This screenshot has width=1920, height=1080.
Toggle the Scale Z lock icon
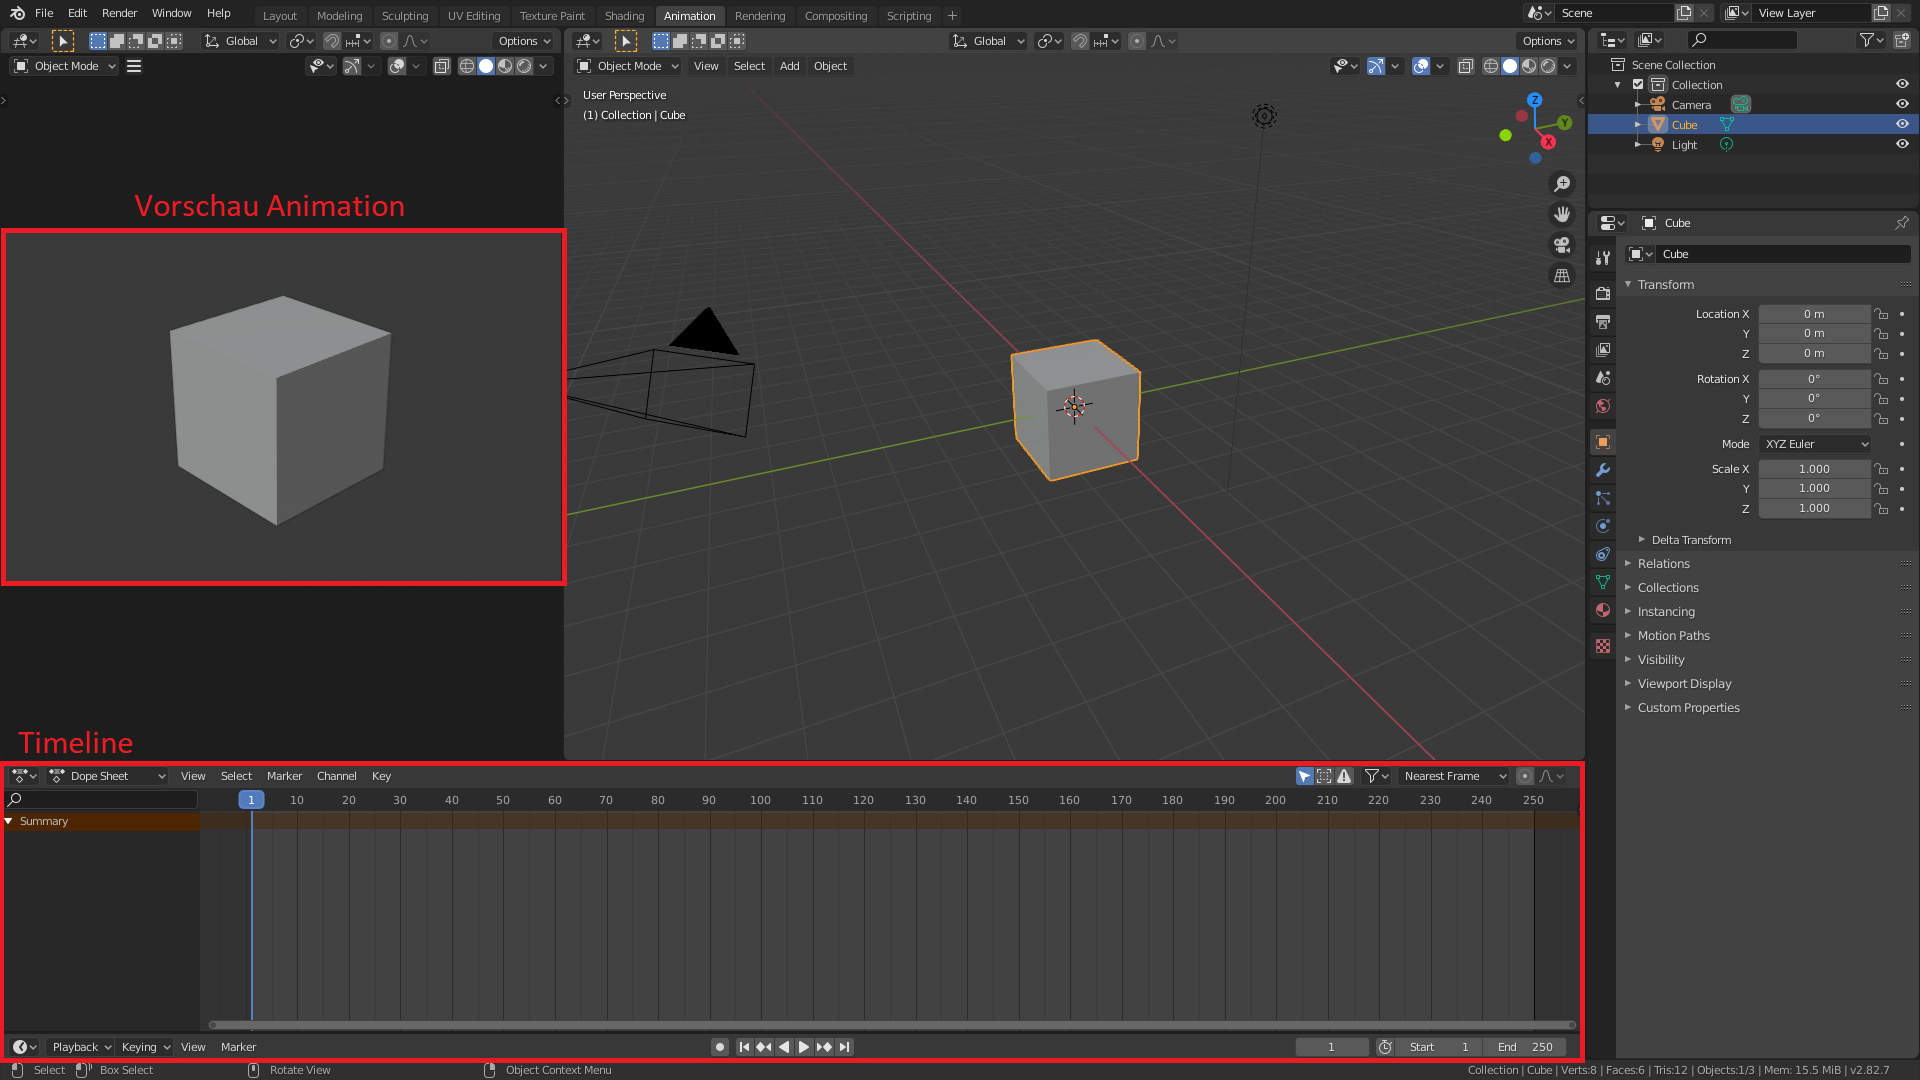(x=1881, y=509)
